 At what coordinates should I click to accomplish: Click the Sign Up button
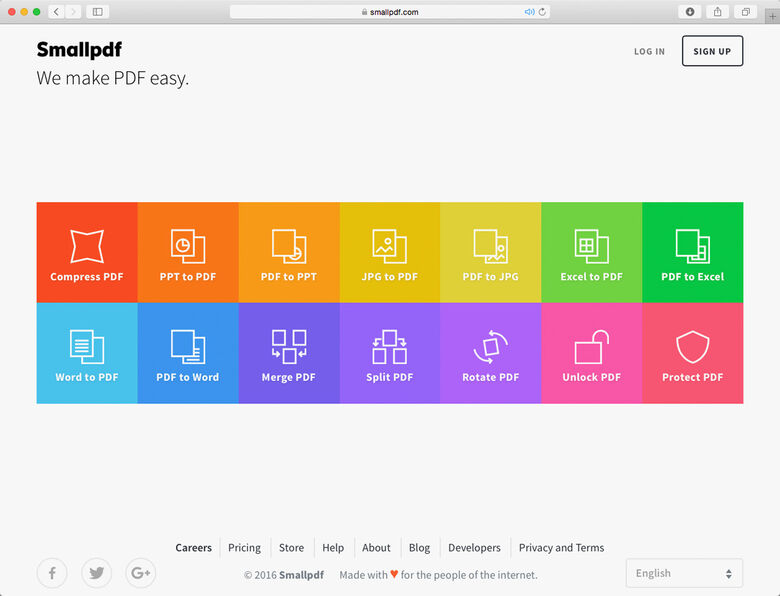point(712,51)
